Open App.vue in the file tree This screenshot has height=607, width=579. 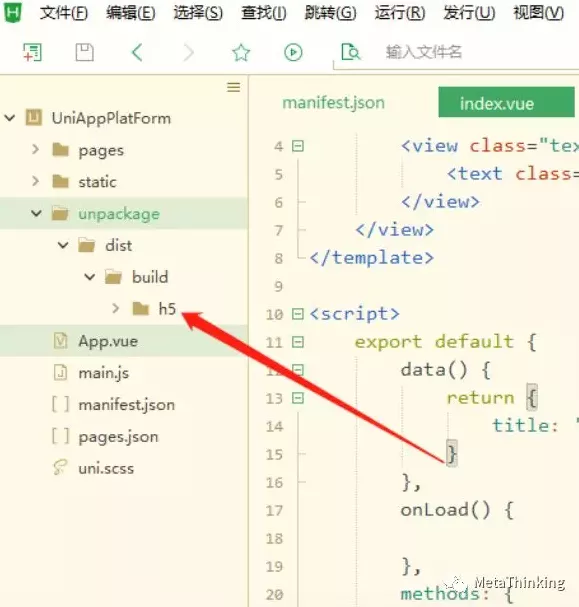pyautogui.click(x=108, y=341)
